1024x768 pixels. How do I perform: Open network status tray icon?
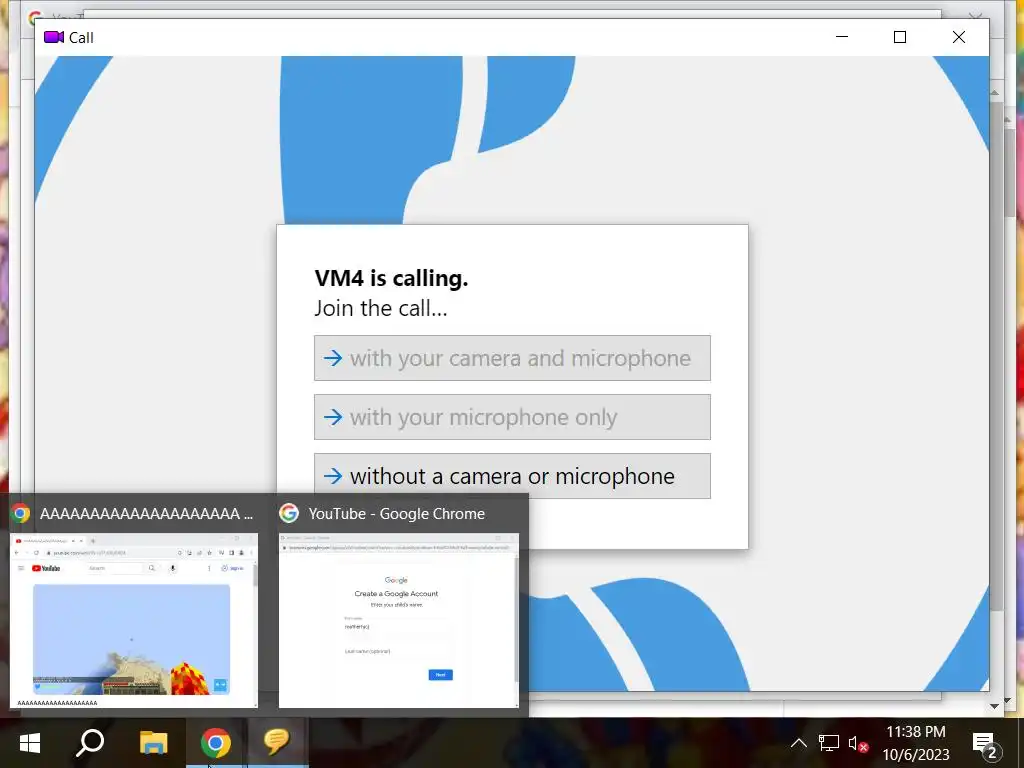point(829,743)
